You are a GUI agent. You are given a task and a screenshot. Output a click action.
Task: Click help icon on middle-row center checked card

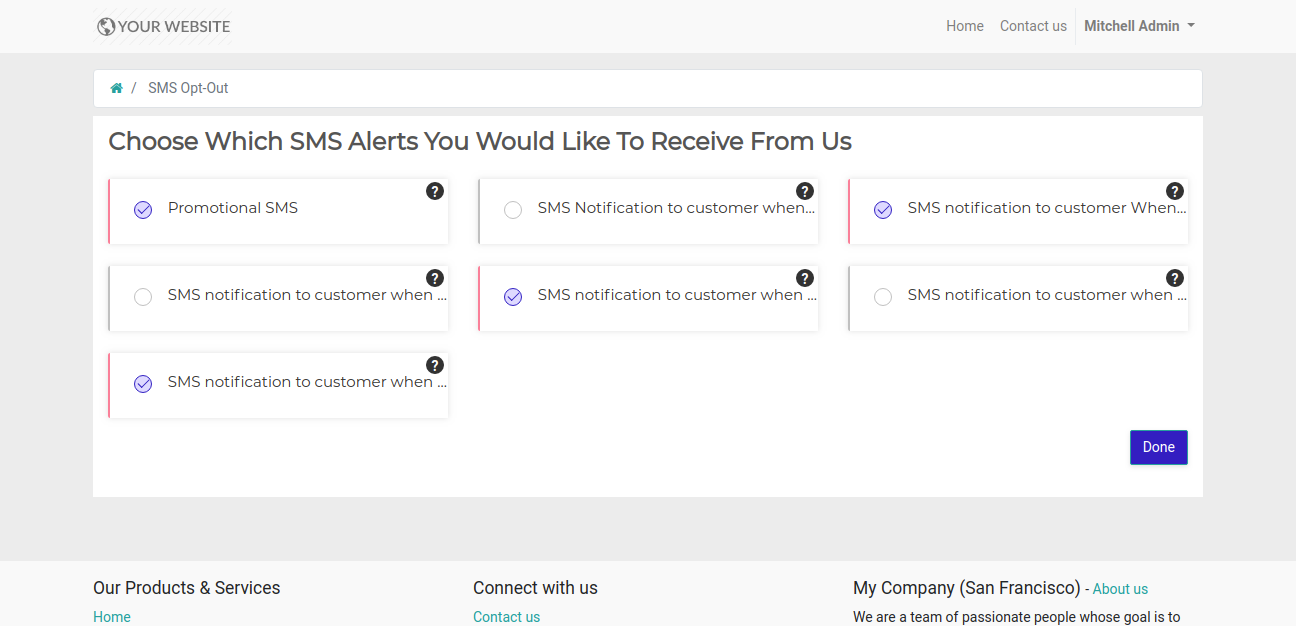coord(805,278)
